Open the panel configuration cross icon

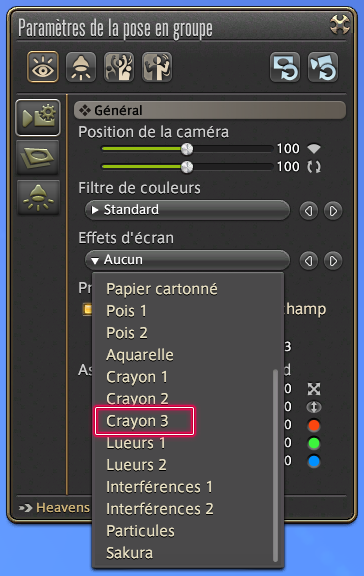[340, 25]
